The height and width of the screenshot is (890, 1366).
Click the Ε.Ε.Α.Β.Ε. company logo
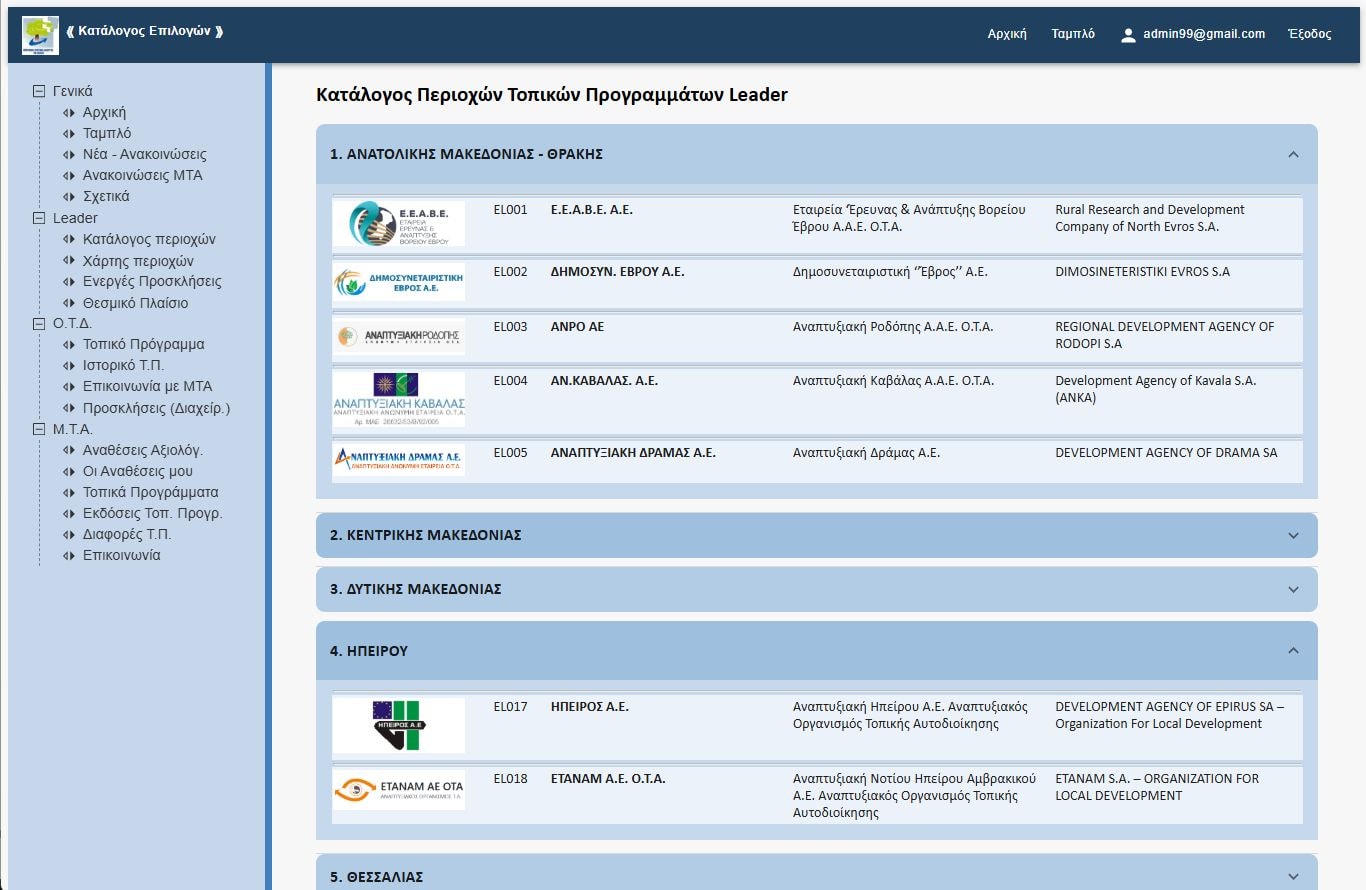click(x=399, y=224)
